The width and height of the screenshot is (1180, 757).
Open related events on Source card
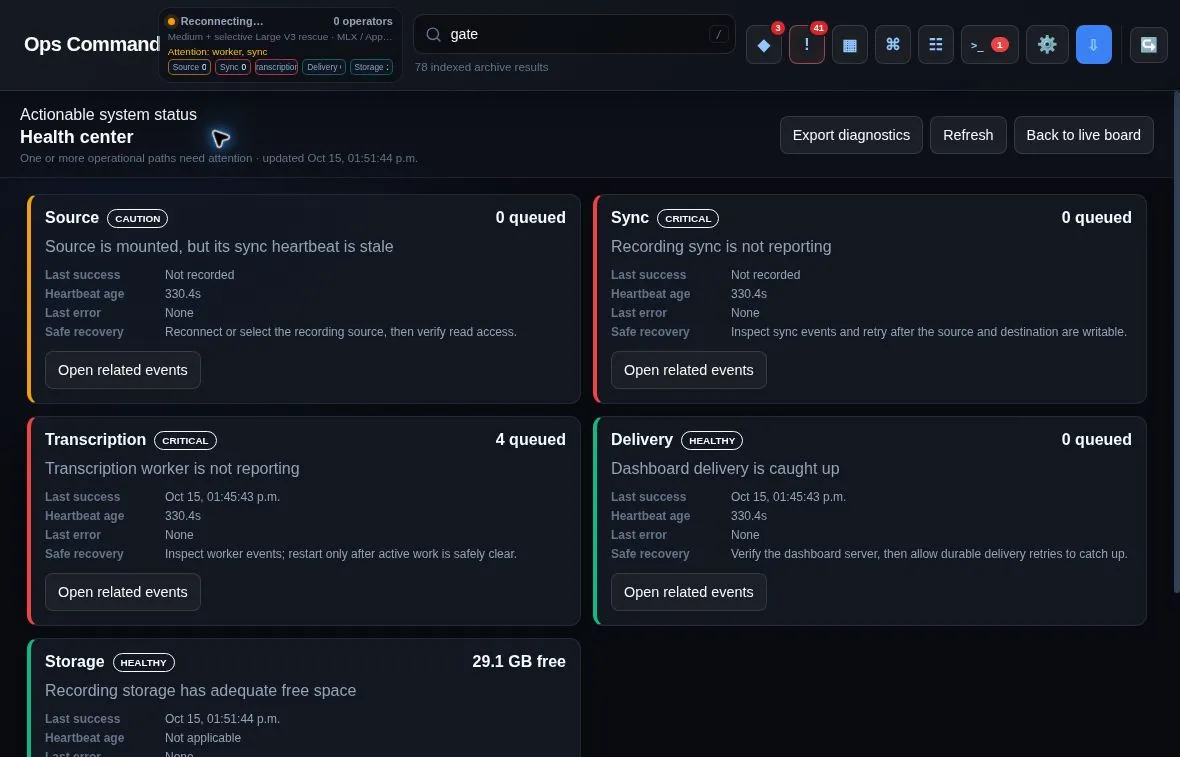click(x=123, y=370)
